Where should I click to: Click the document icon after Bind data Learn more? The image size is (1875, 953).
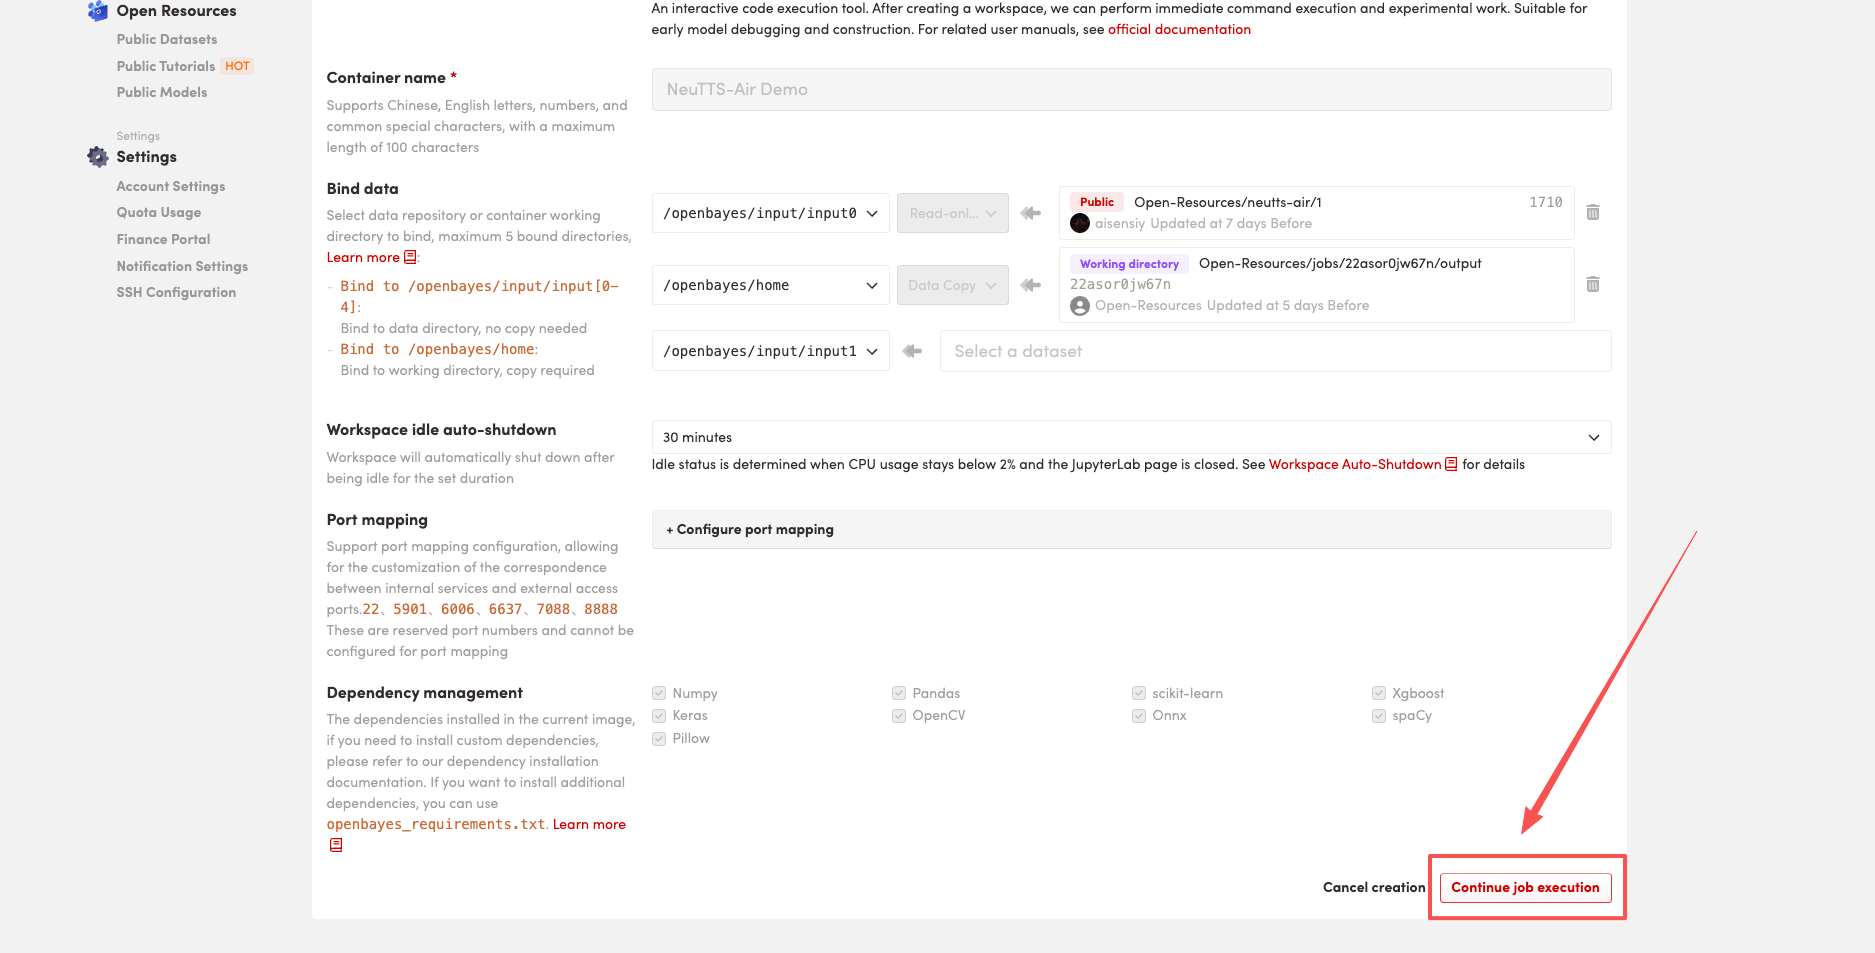[410, 257]
